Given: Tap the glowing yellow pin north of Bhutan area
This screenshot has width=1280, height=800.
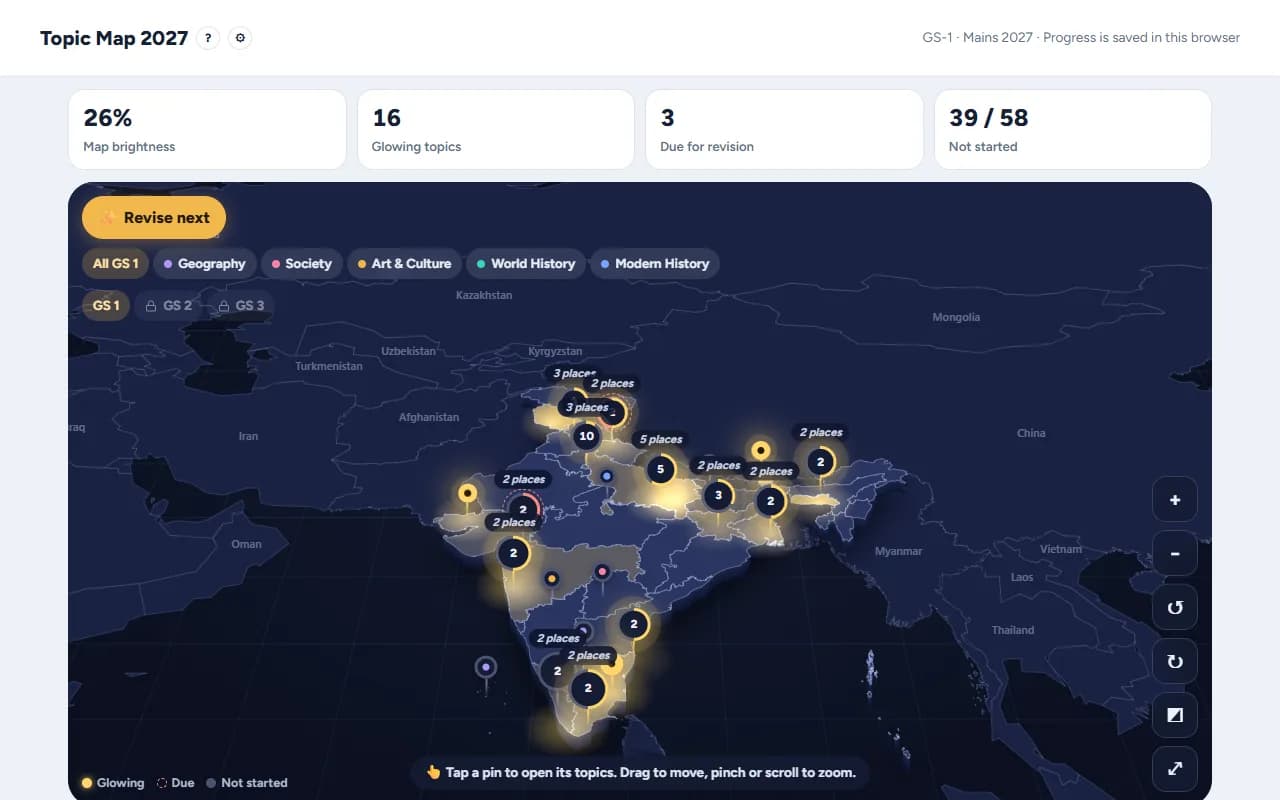Looking at the screenshot, I should pyautogui.click(x=761, y=451).
